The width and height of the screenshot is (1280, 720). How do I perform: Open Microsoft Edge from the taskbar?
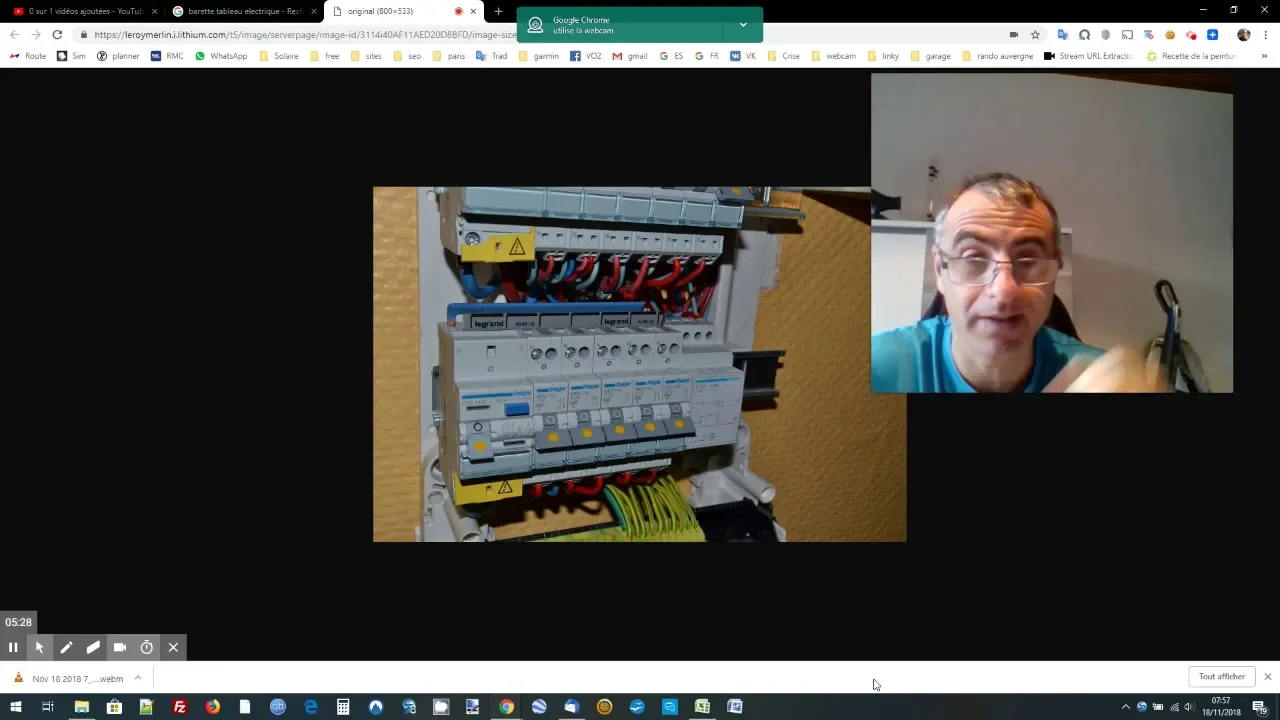pos(311,707)
